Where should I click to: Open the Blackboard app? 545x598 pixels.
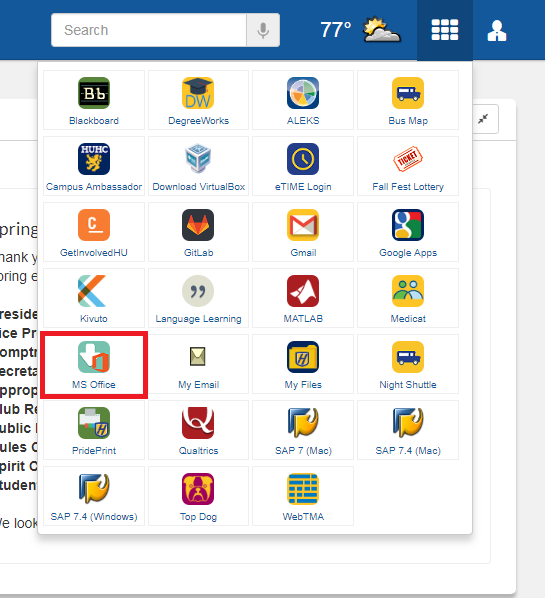pyautogui.click(x=94, y=100)
